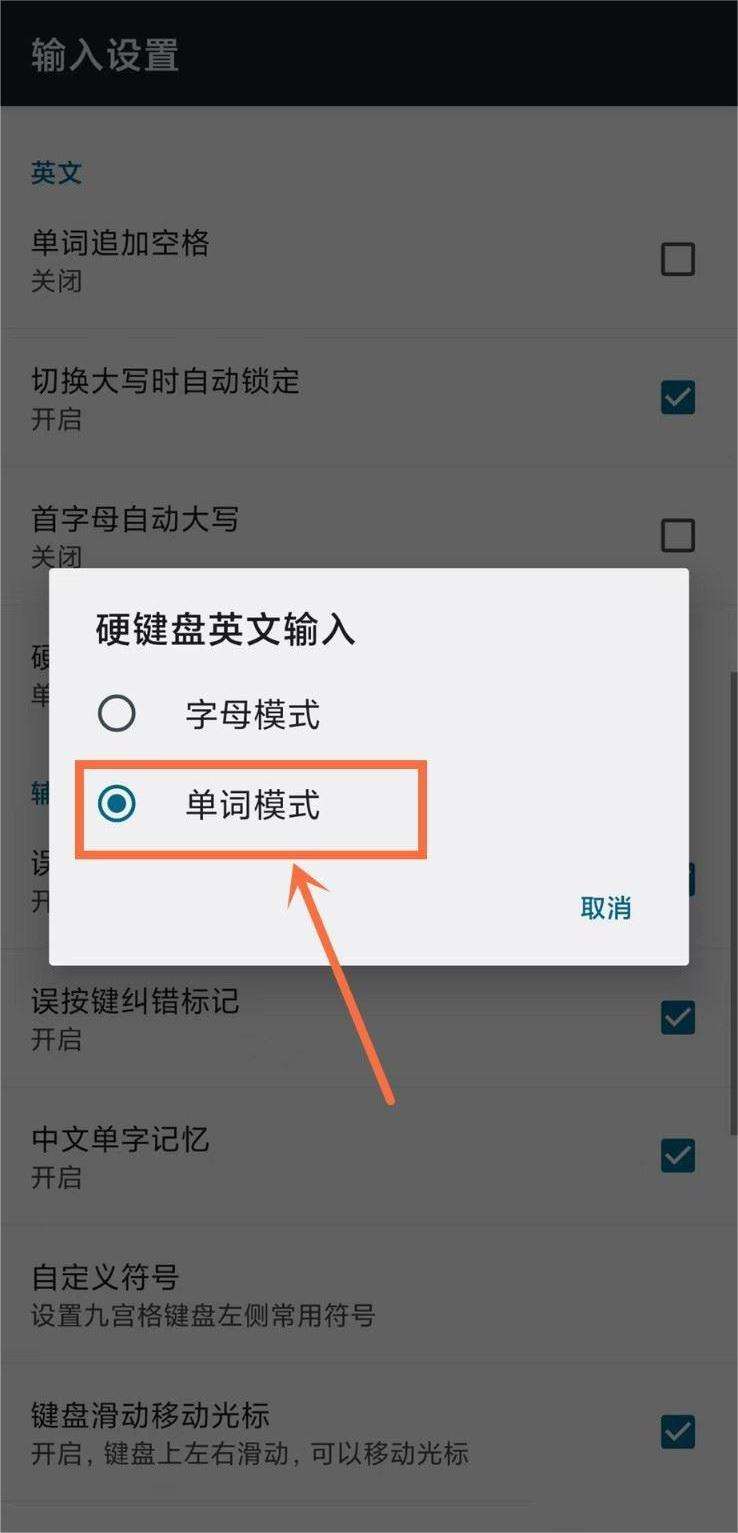Click the 字母模式 option label
Viewport: 738px width, 1533px height.
[x=253, y=715]
